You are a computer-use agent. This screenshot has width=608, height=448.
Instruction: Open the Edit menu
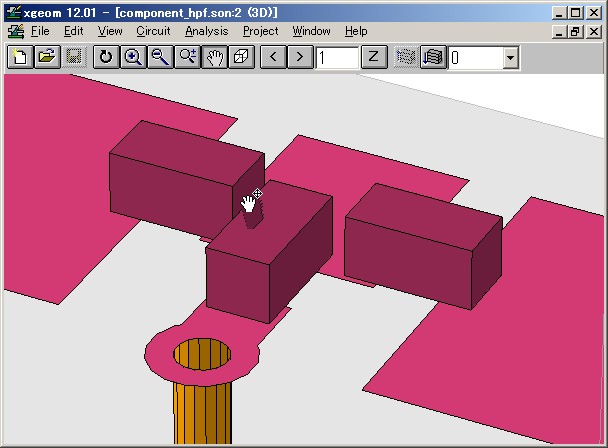[x=73, y=31]
